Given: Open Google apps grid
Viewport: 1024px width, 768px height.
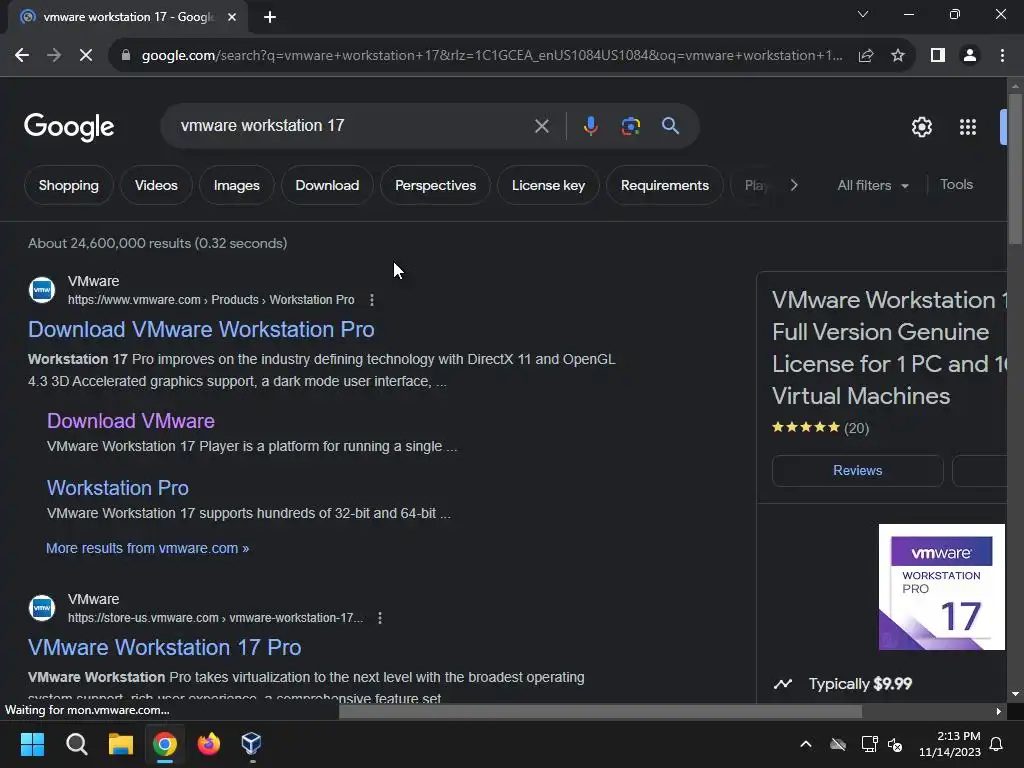Looking at the screenshot, I should coord(967,127).
